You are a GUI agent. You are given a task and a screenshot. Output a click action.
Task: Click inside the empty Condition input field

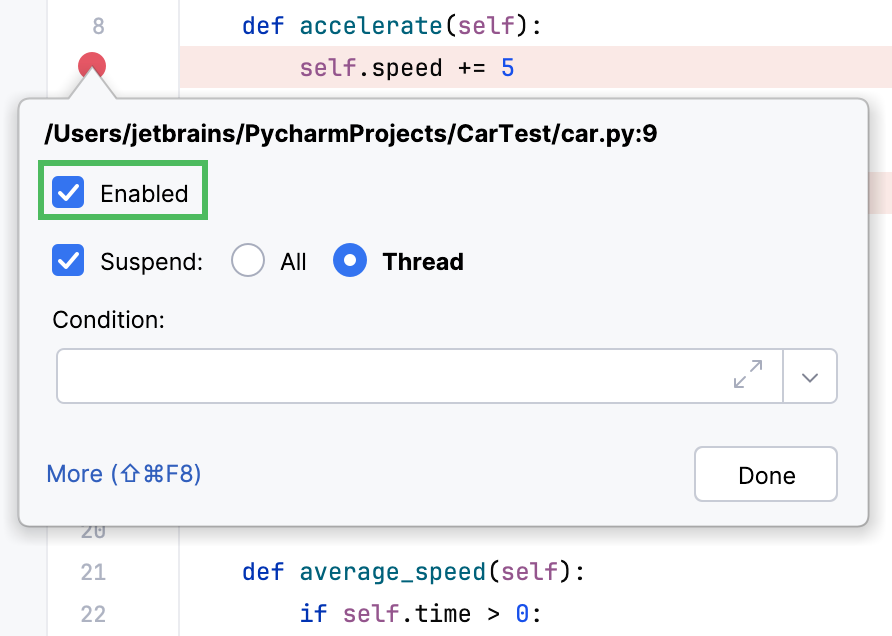400,376
